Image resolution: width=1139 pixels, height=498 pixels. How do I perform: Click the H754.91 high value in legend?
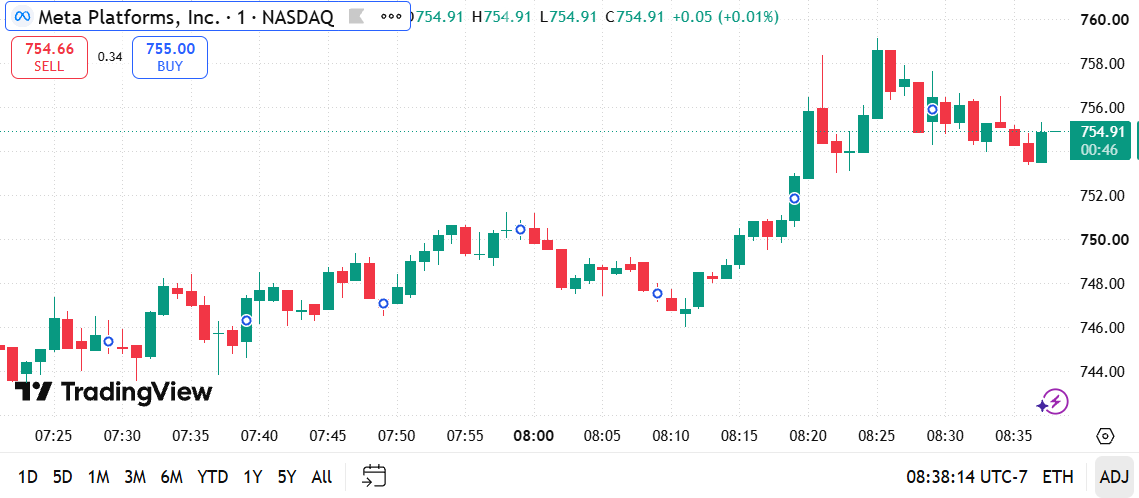coord(503,16)
